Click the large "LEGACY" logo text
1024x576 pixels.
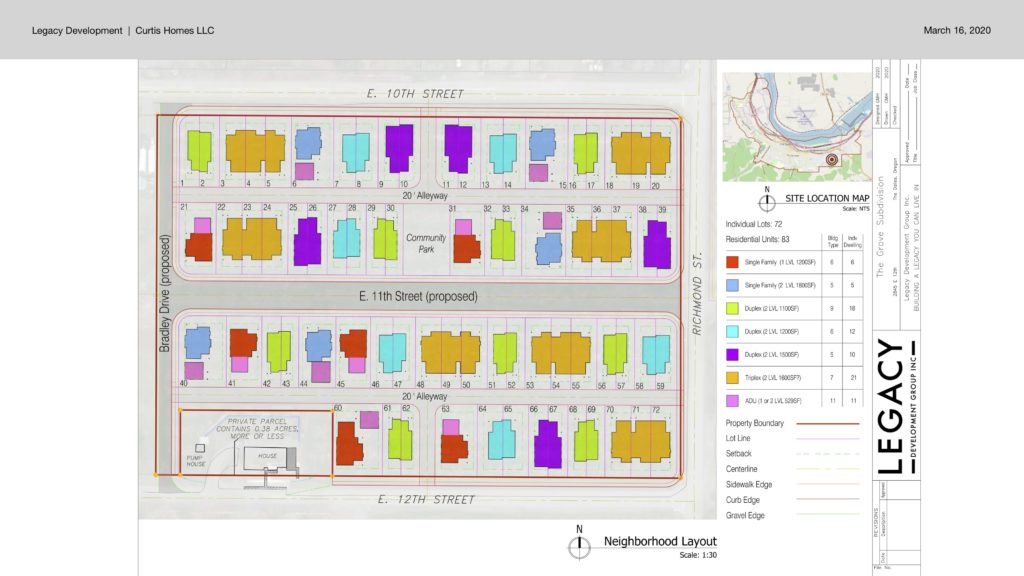[x=891, y=406]
